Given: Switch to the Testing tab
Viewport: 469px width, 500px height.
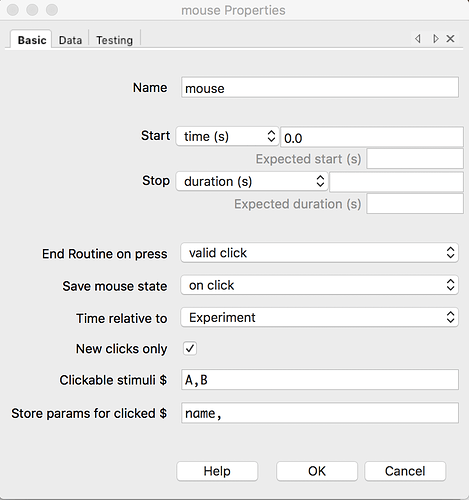Looking at the screenshot, I should click(x=114, y=40).
